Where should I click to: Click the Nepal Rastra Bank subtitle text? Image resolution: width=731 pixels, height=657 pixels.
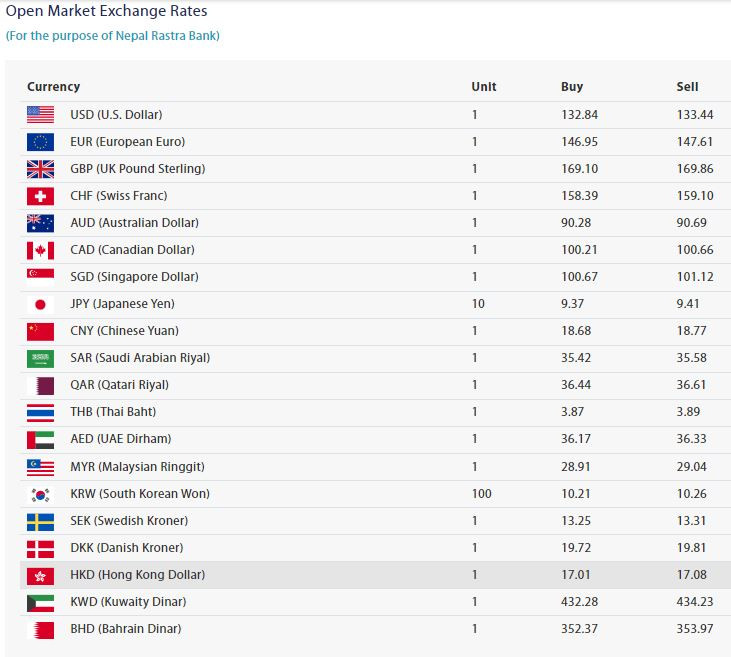coord(113,36)
